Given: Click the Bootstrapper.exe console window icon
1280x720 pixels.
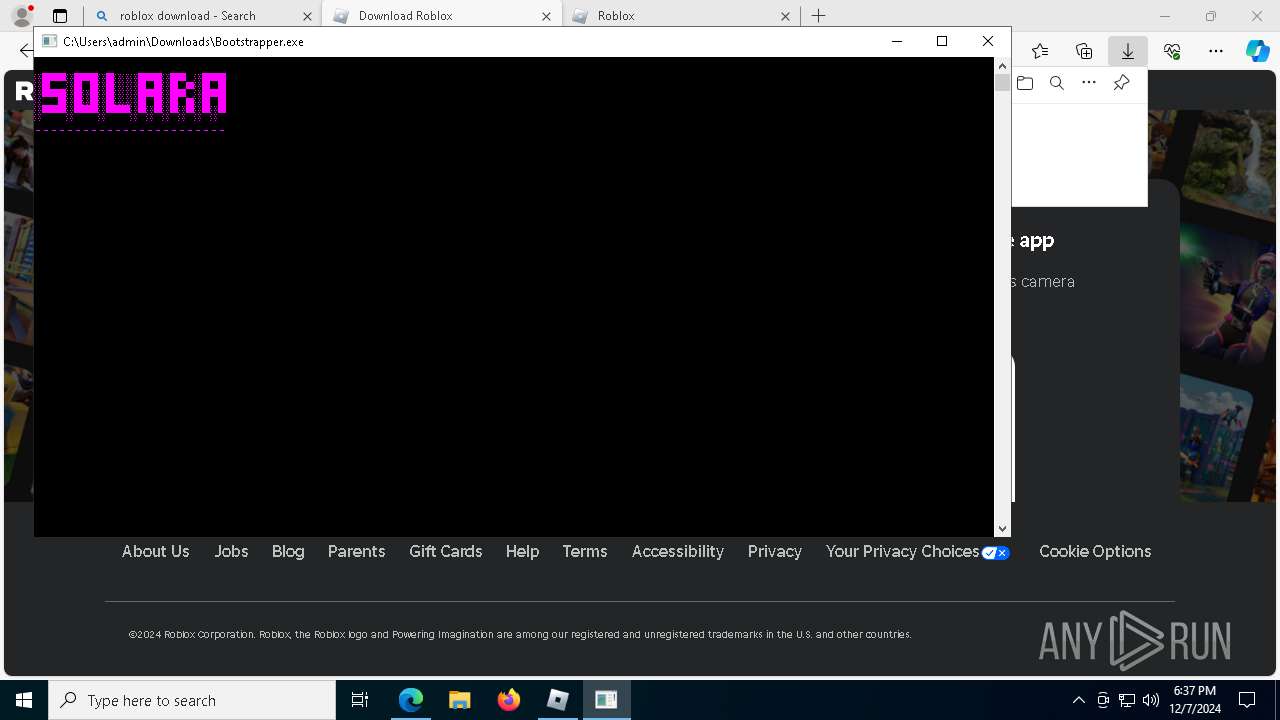Looking at the screenshot, I should [x=49, y=41].
